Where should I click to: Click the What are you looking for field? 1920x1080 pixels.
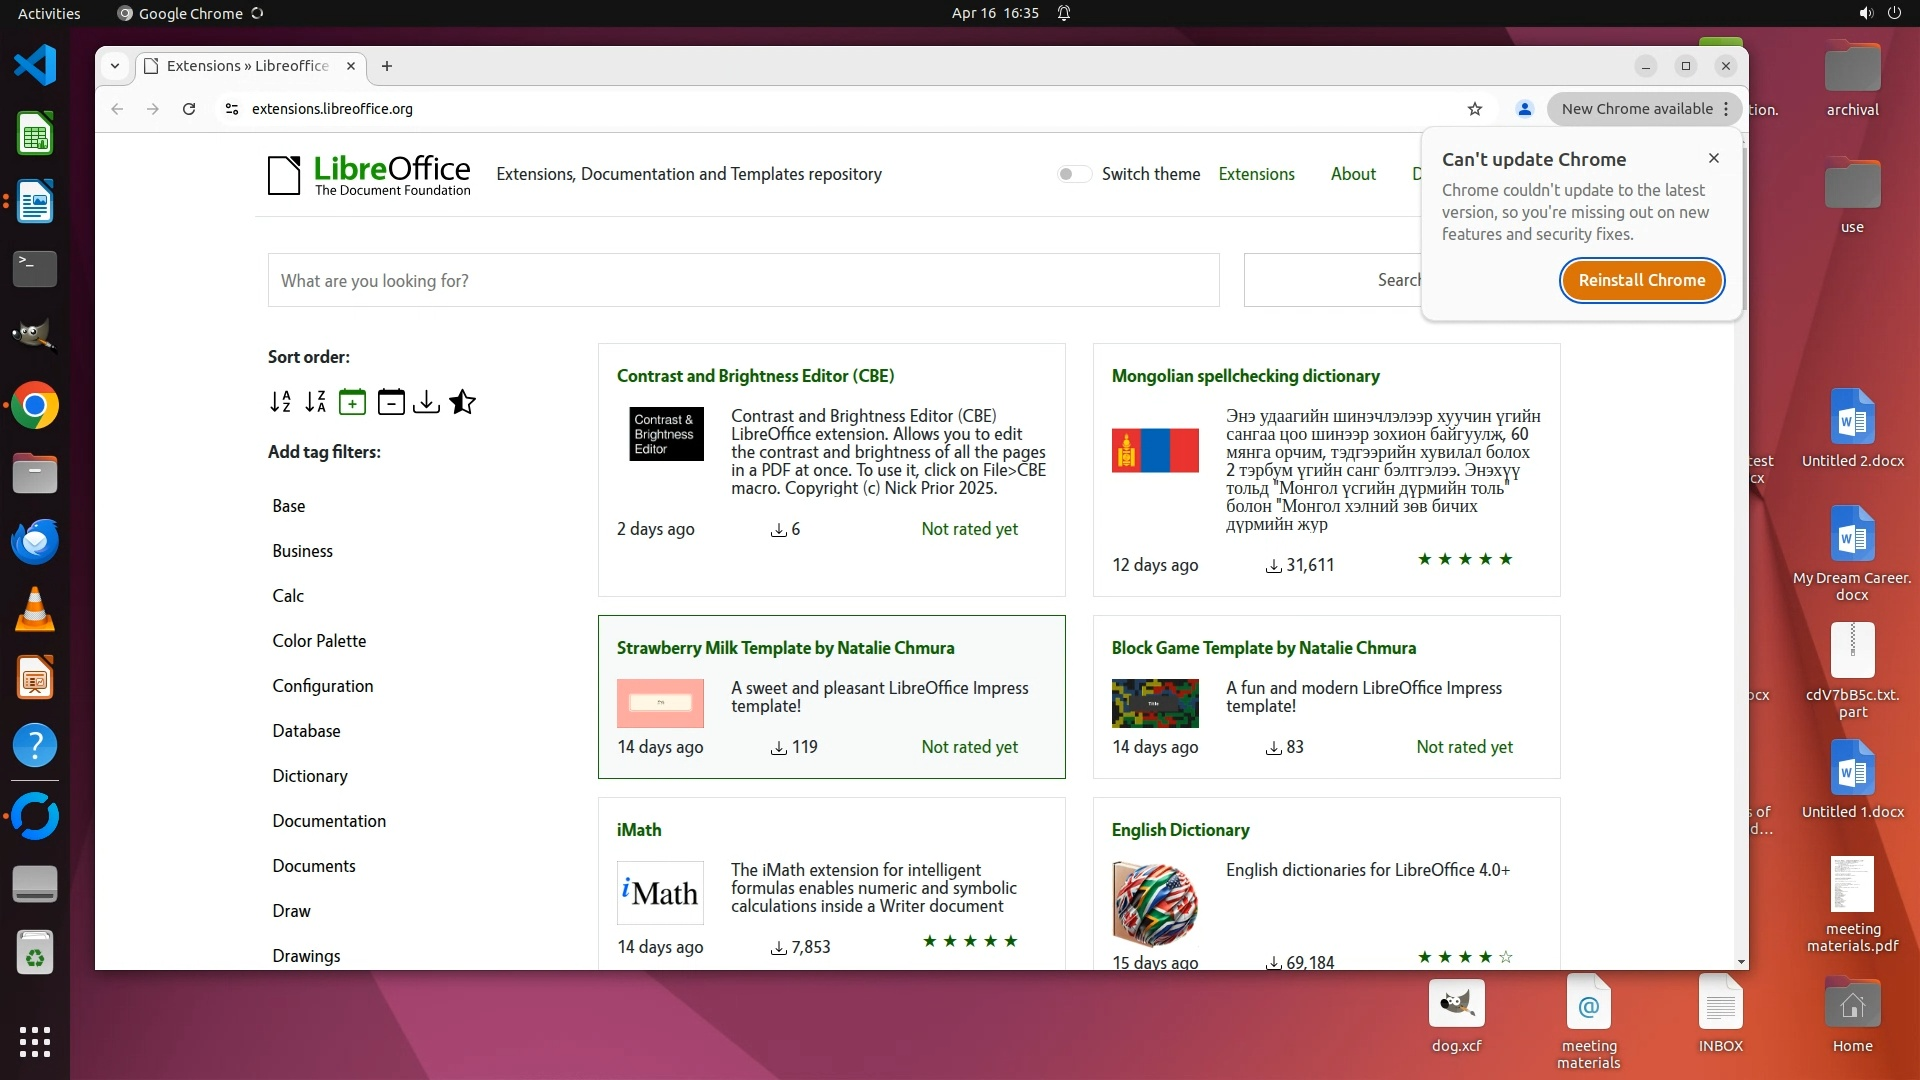[743, 281]
